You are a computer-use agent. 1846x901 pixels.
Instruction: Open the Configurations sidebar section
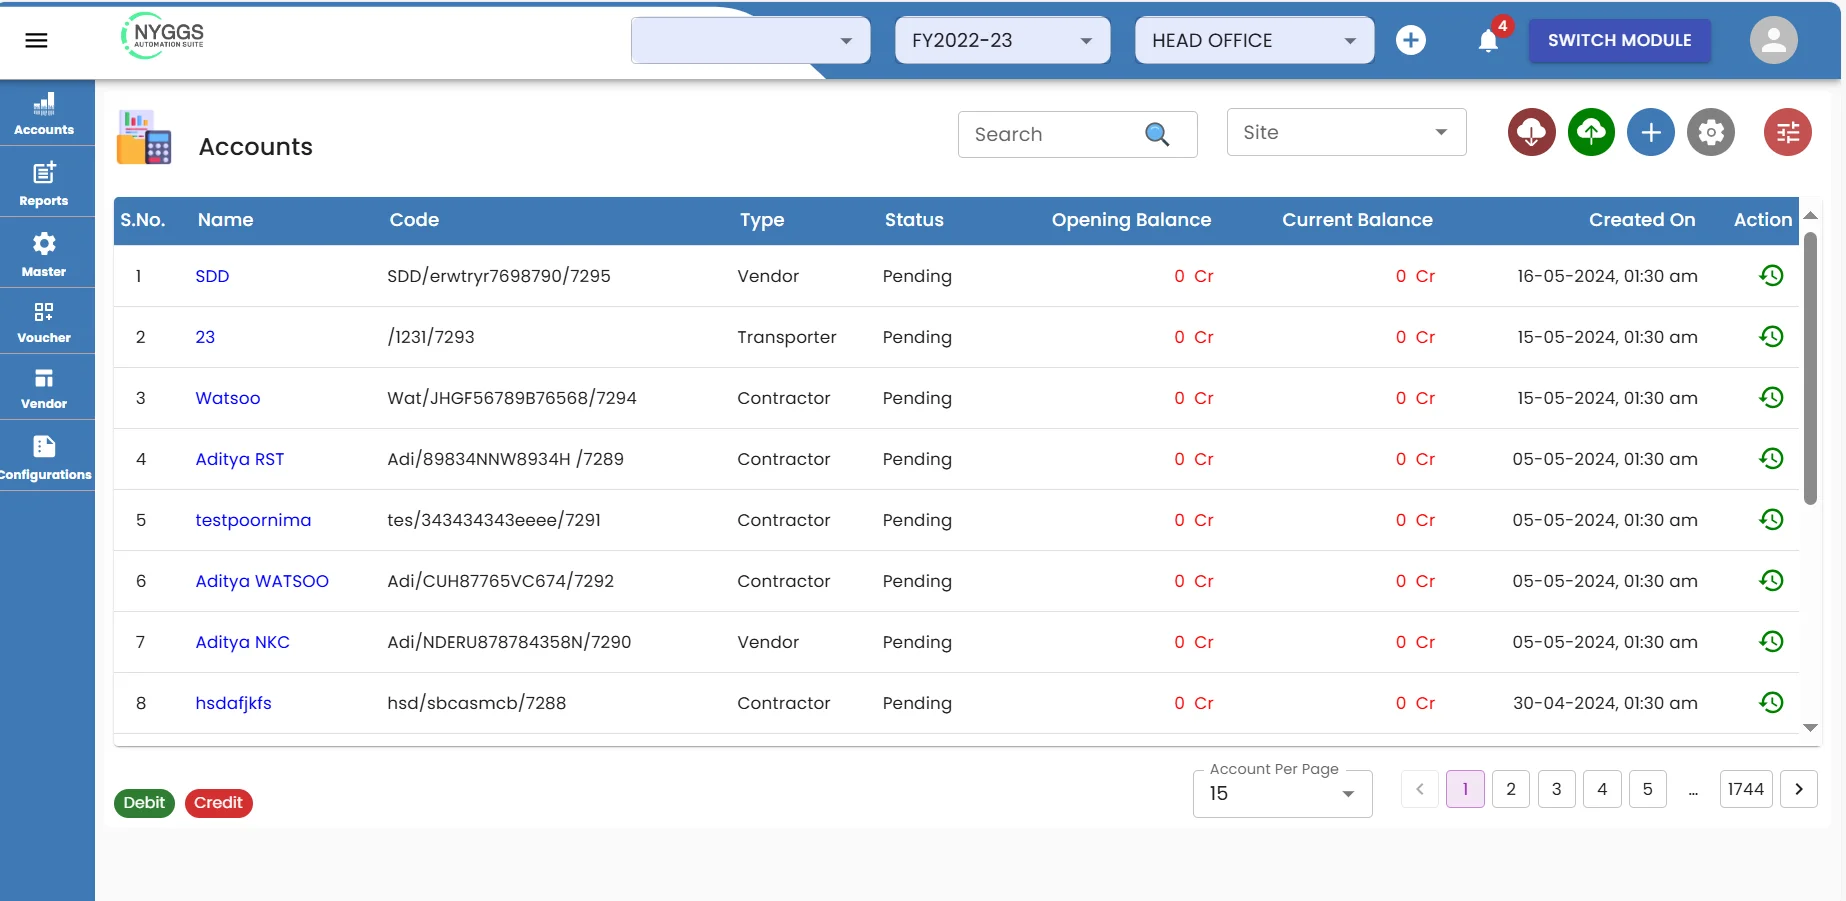pos(44,457)
